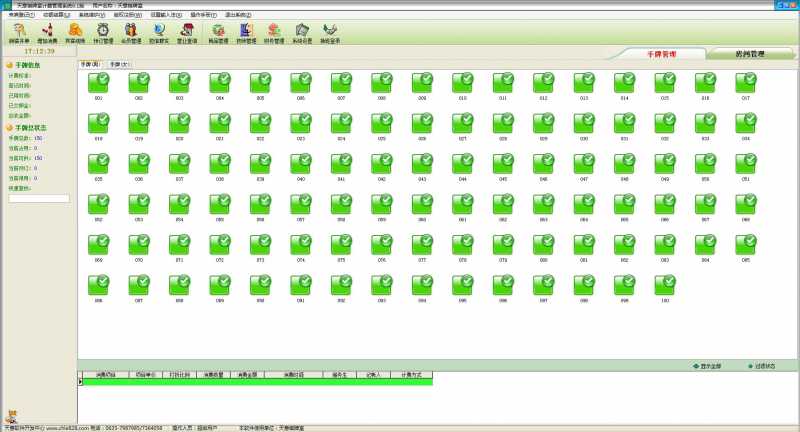Click the 财务管理 toolbar icon
Viewport: 800px width, 432px height.
(x=274, y=33)
